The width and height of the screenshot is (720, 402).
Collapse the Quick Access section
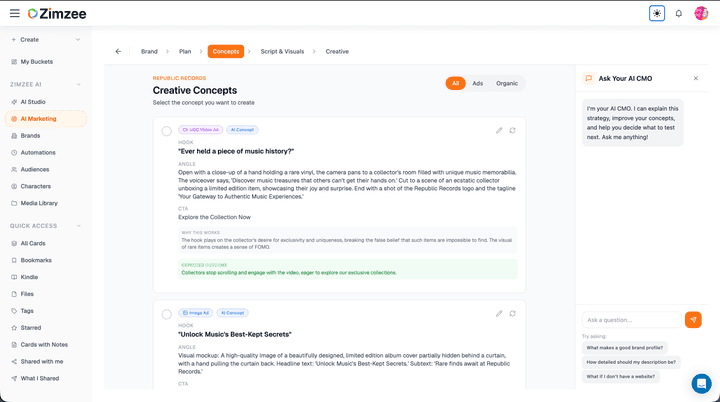click(78, 226)
